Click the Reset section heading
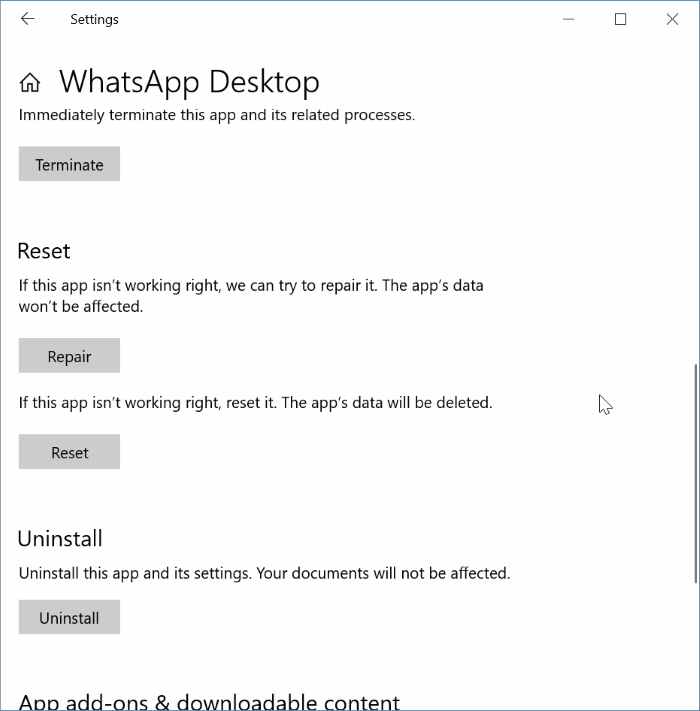 coord(44,251)
